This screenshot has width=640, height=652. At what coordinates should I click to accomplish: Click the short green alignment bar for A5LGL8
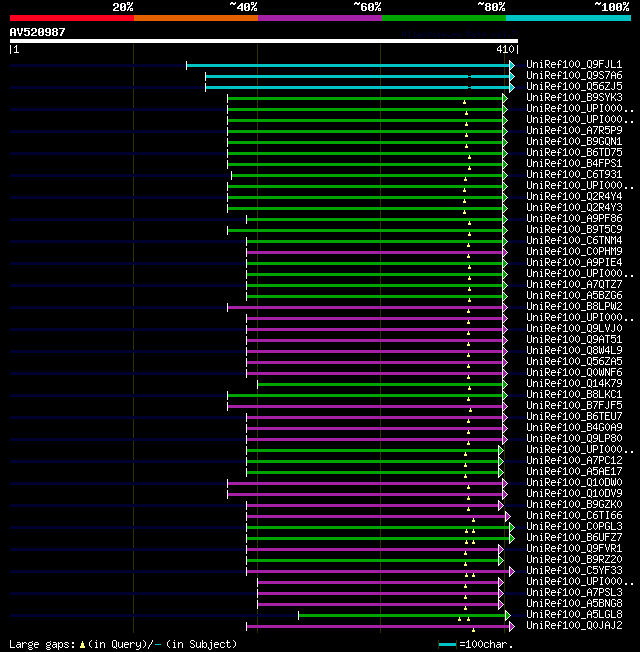click(402, 615)
